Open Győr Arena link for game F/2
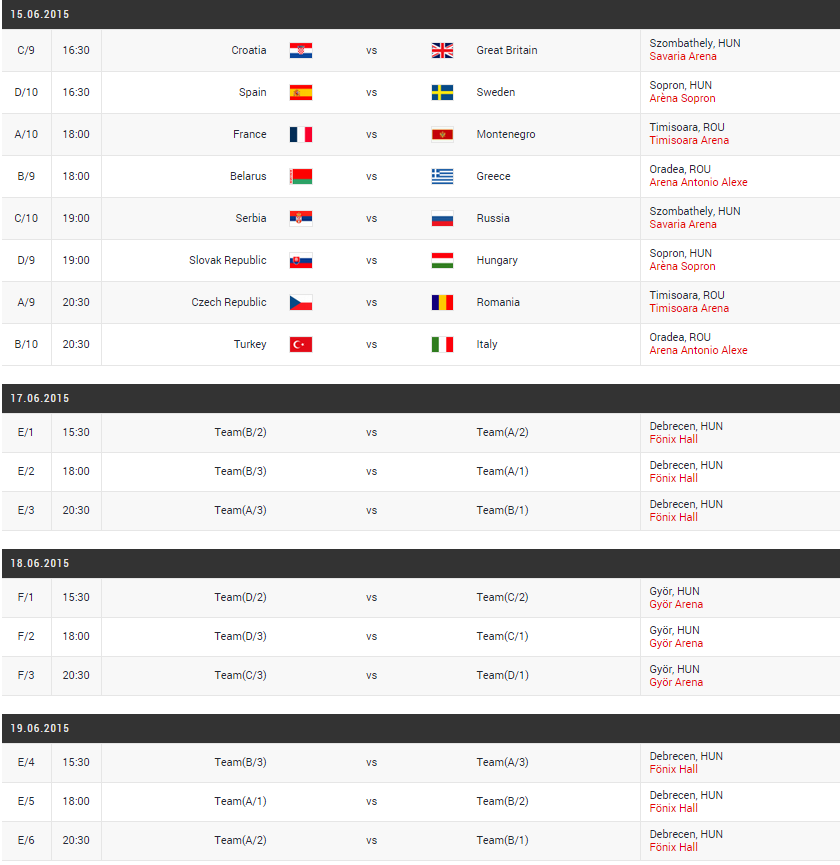Image resolution: width=840 pixels, height=865 pixels. (x=676, y=644)
